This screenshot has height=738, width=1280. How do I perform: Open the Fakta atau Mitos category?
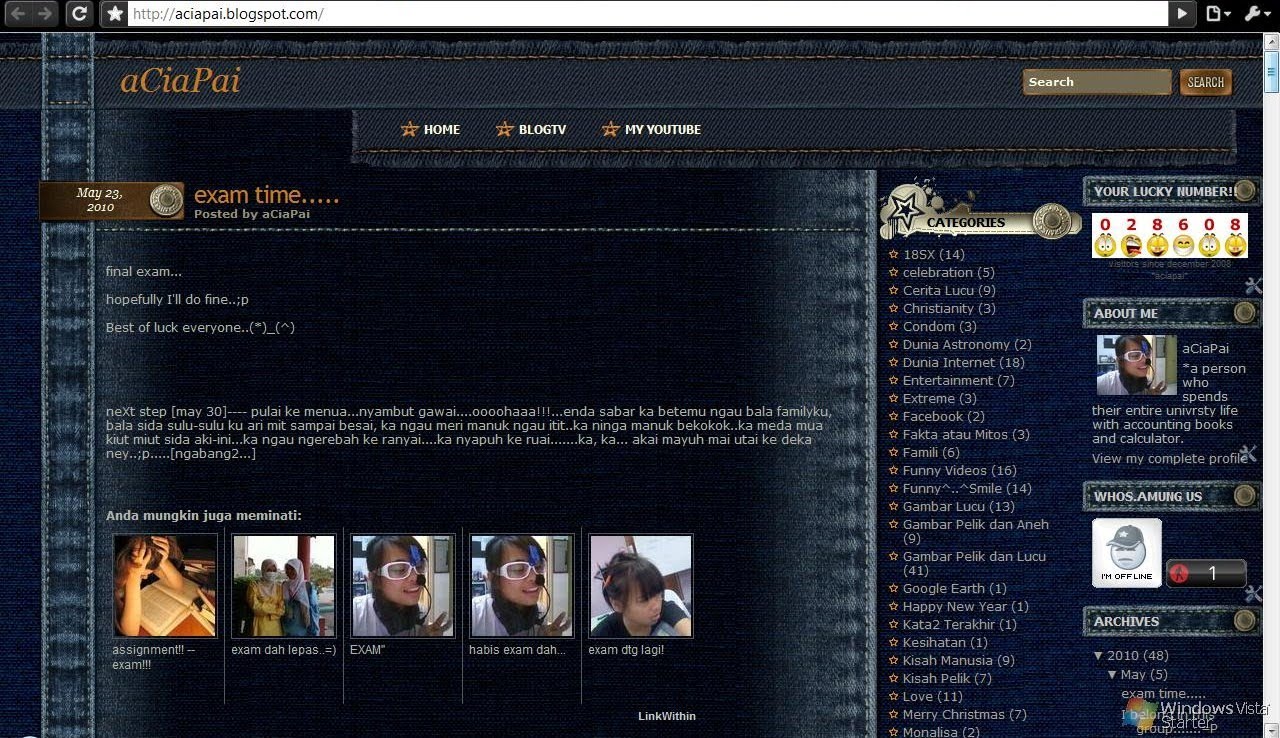pyautogui.click(x=966, y=434)
